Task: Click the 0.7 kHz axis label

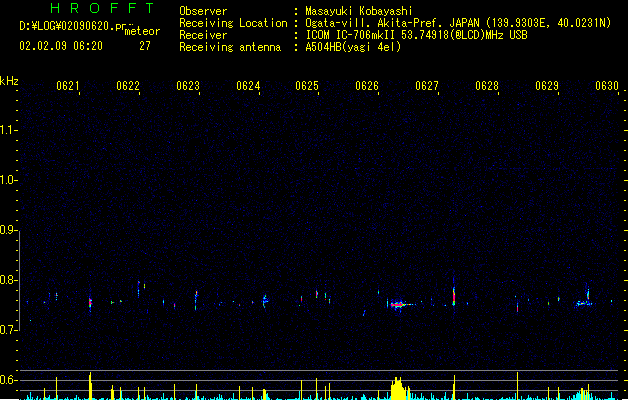Action: (8, 330)
